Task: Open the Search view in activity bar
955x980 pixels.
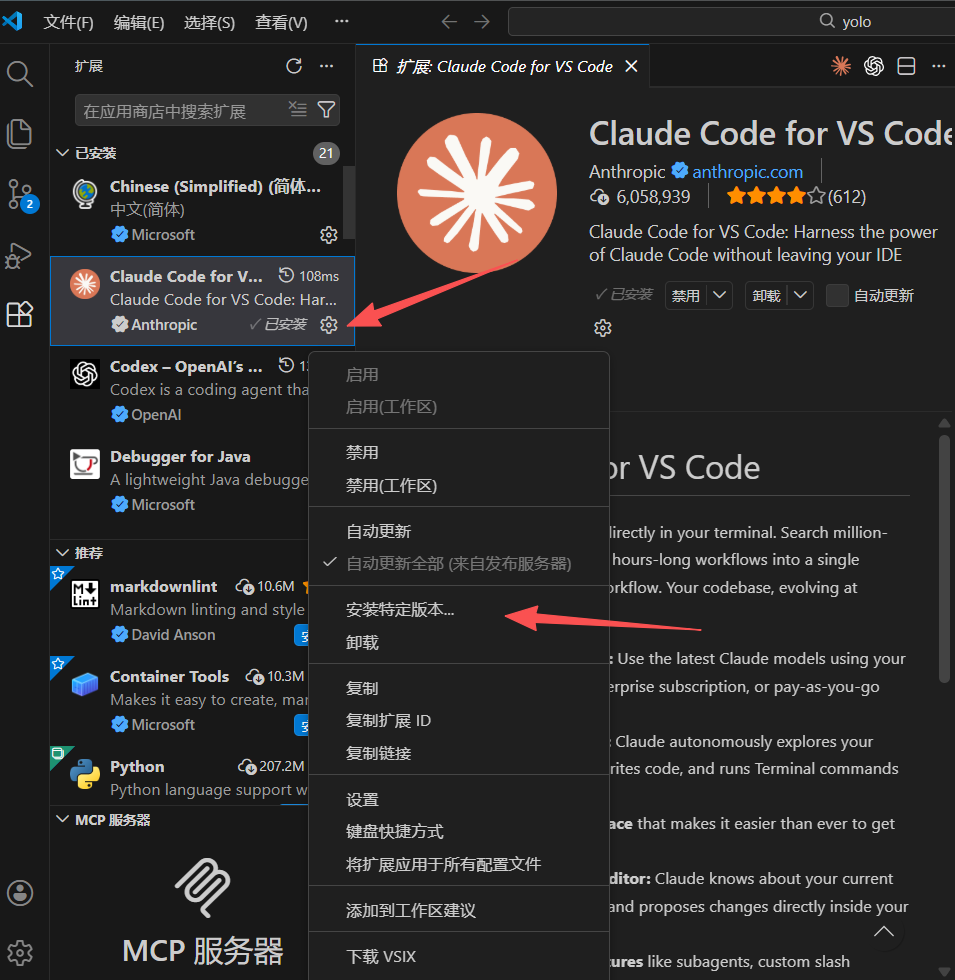Action: click(x=19, y=74)
